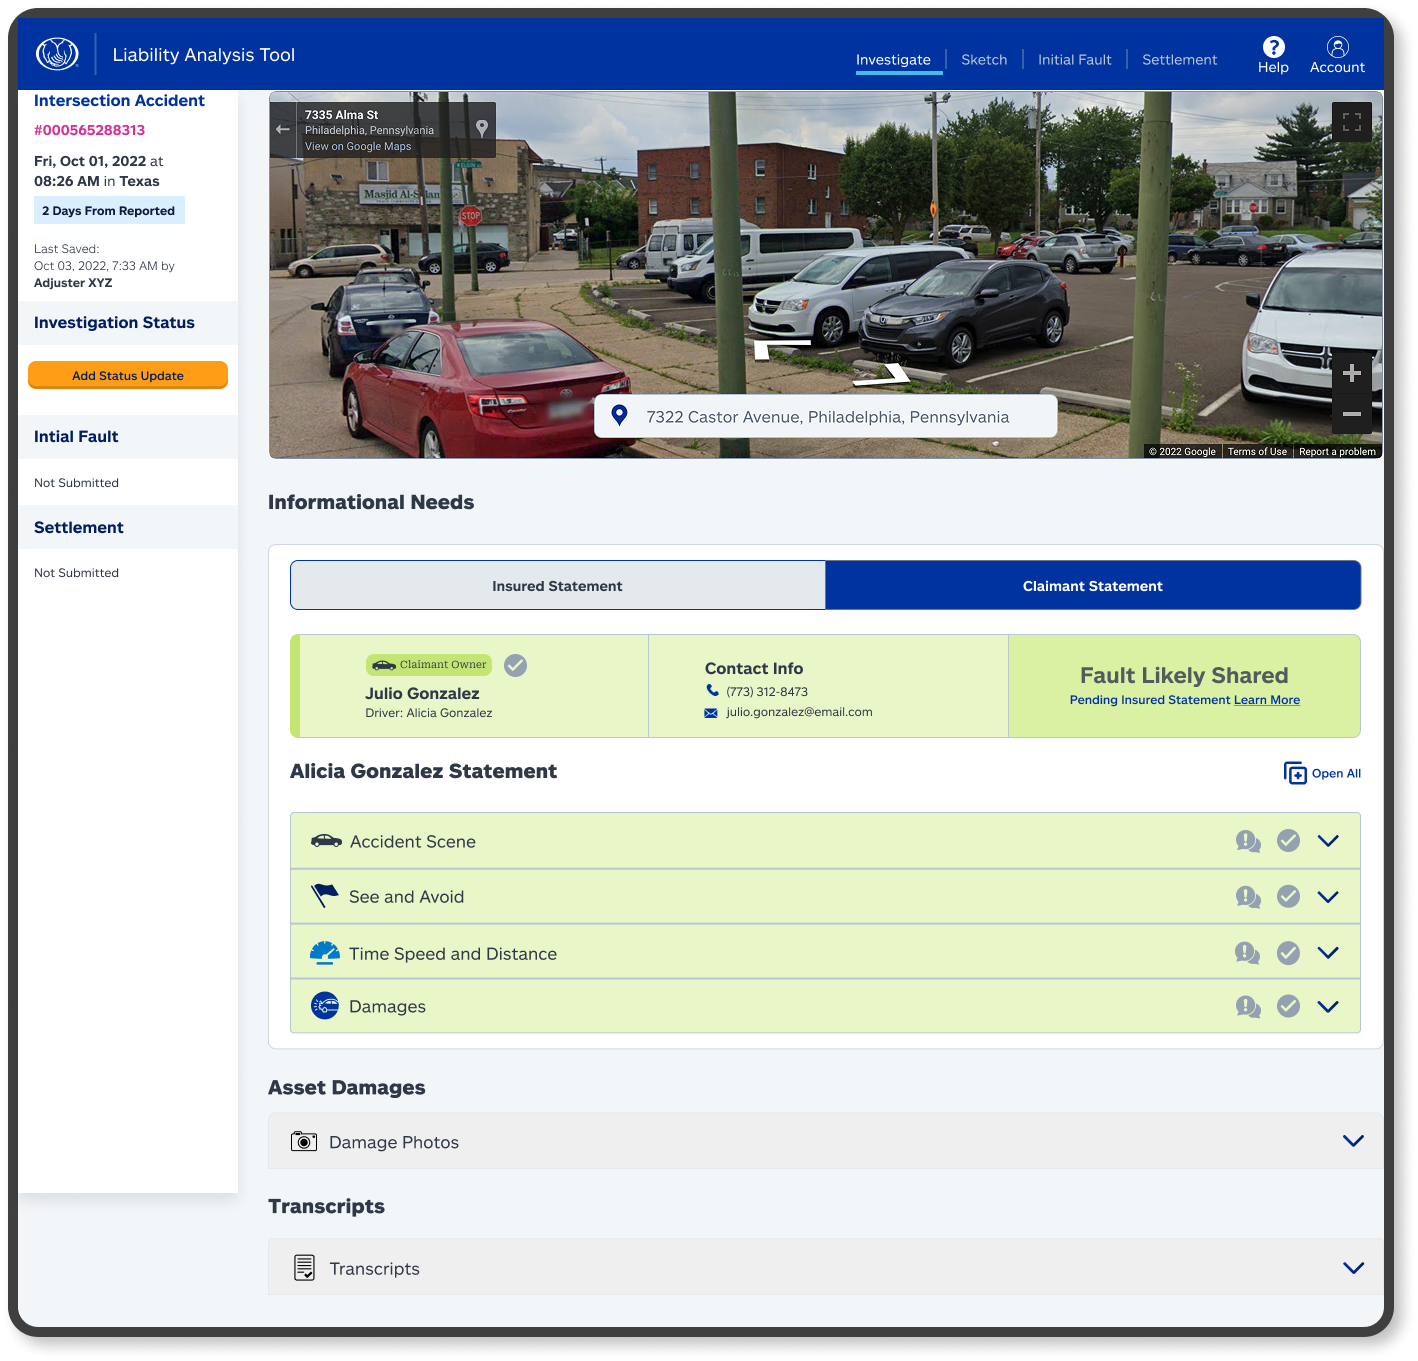Open Help from the question mark icon
1418x1361 pixels.
point(1273,47)
